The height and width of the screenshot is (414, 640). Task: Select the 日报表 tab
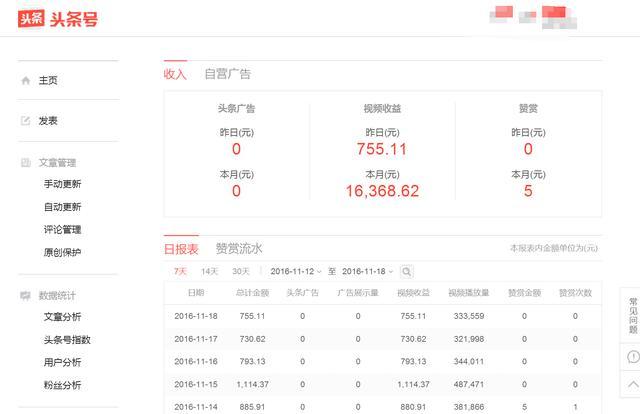tap(181, 249)
